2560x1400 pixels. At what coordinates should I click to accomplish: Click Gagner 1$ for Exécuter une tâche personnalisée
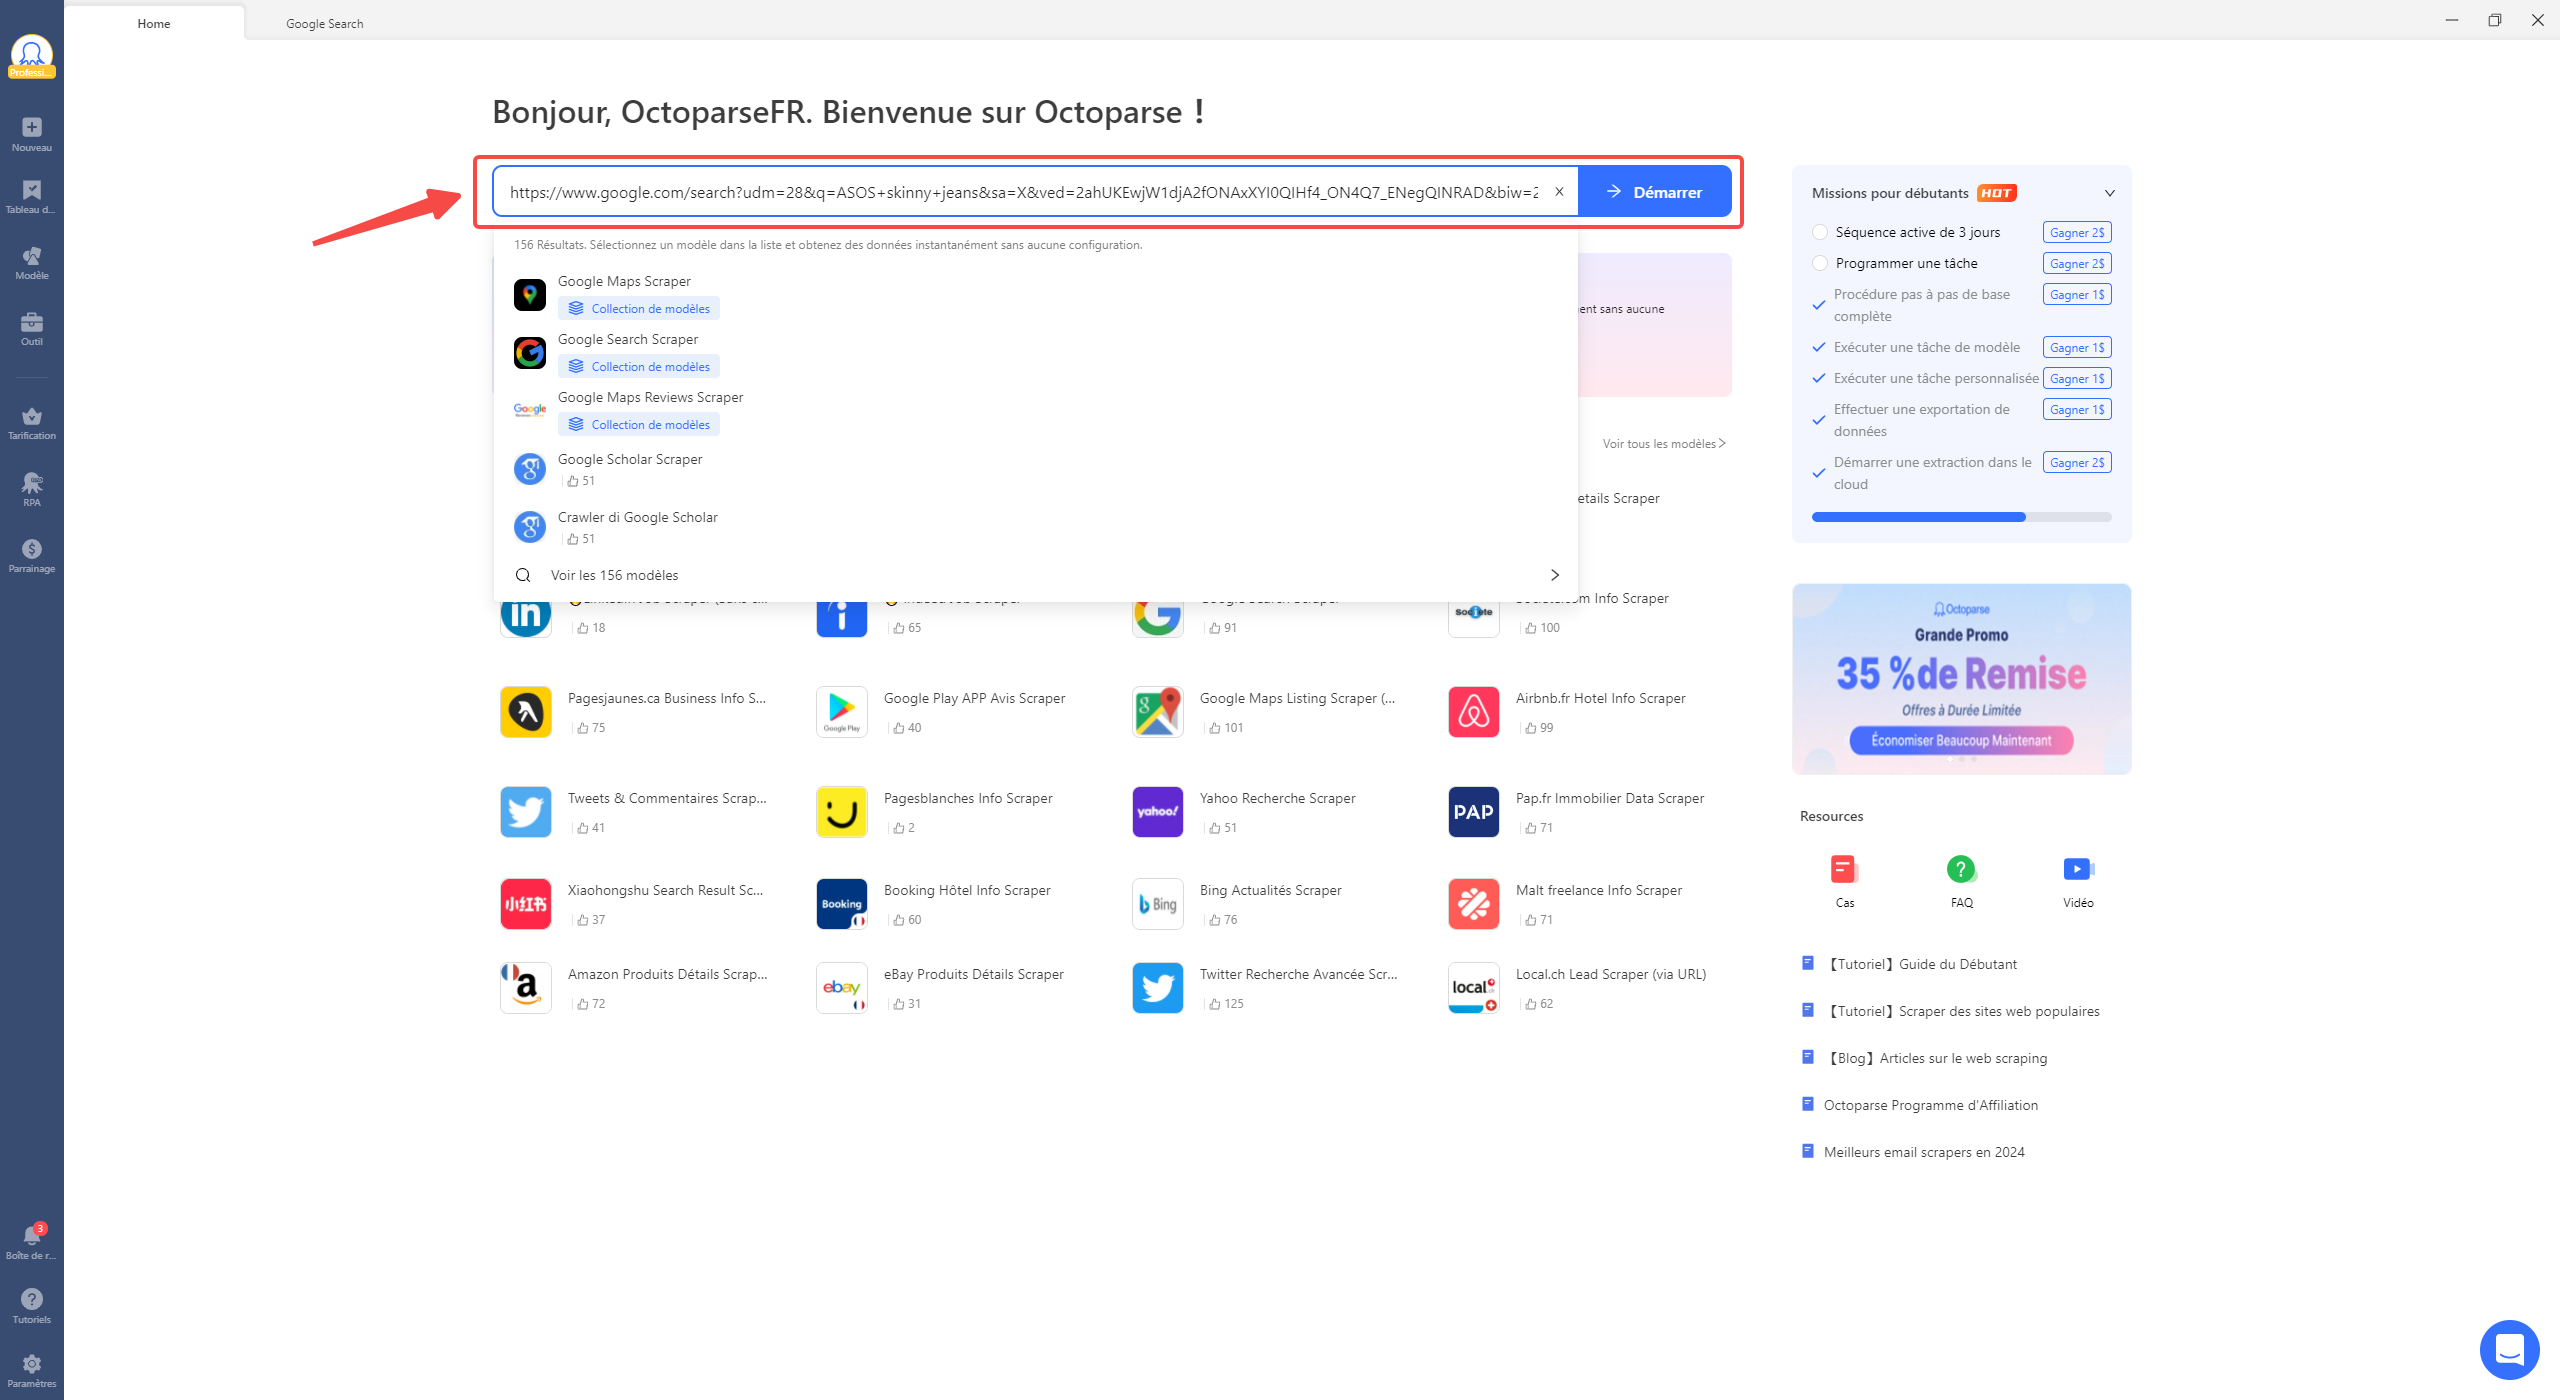click(2077, 378)
